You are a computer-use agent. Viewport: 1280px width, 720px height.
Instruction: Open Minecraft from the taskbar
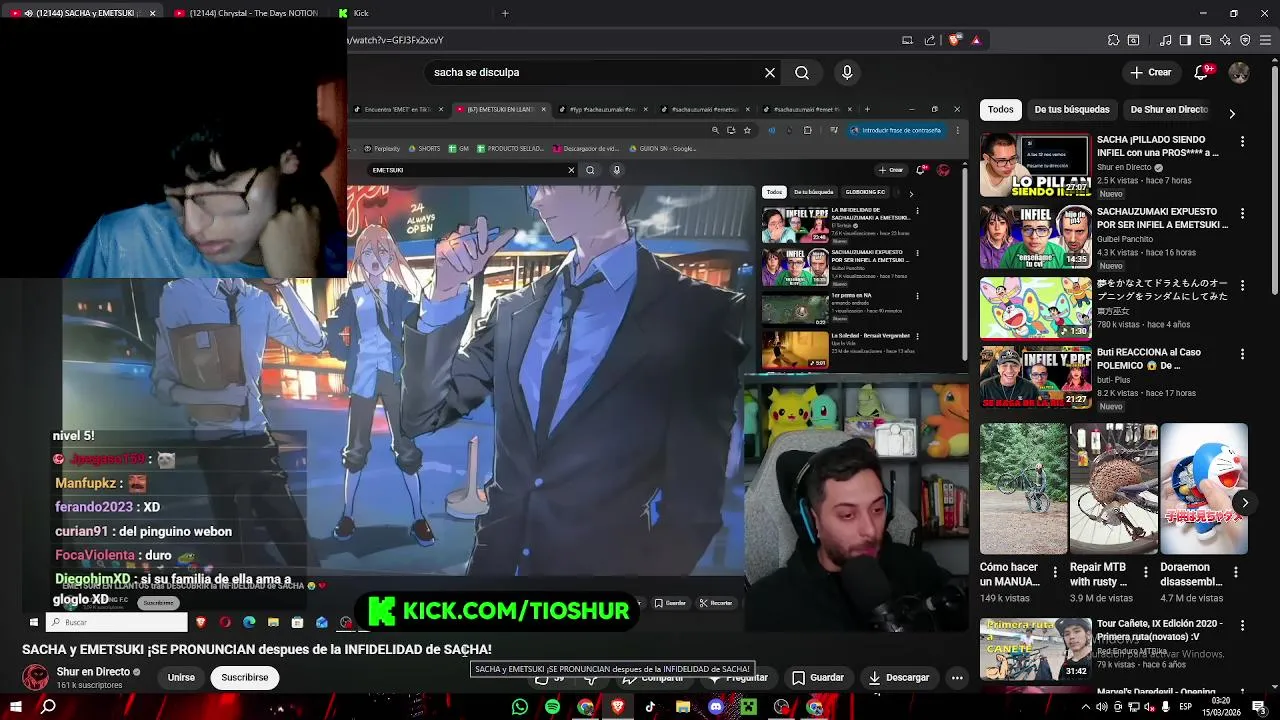tap(748, 707)
